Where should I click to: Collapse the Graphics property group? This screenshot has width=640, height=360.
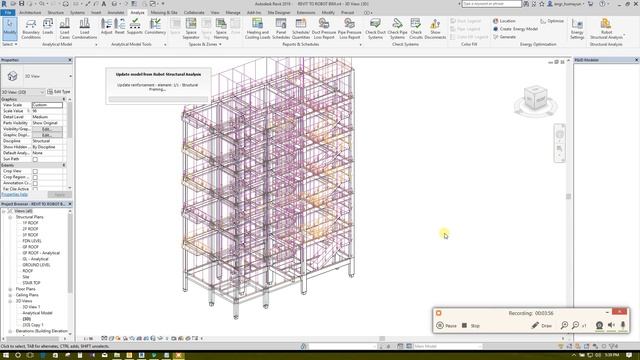pos(64,99)
